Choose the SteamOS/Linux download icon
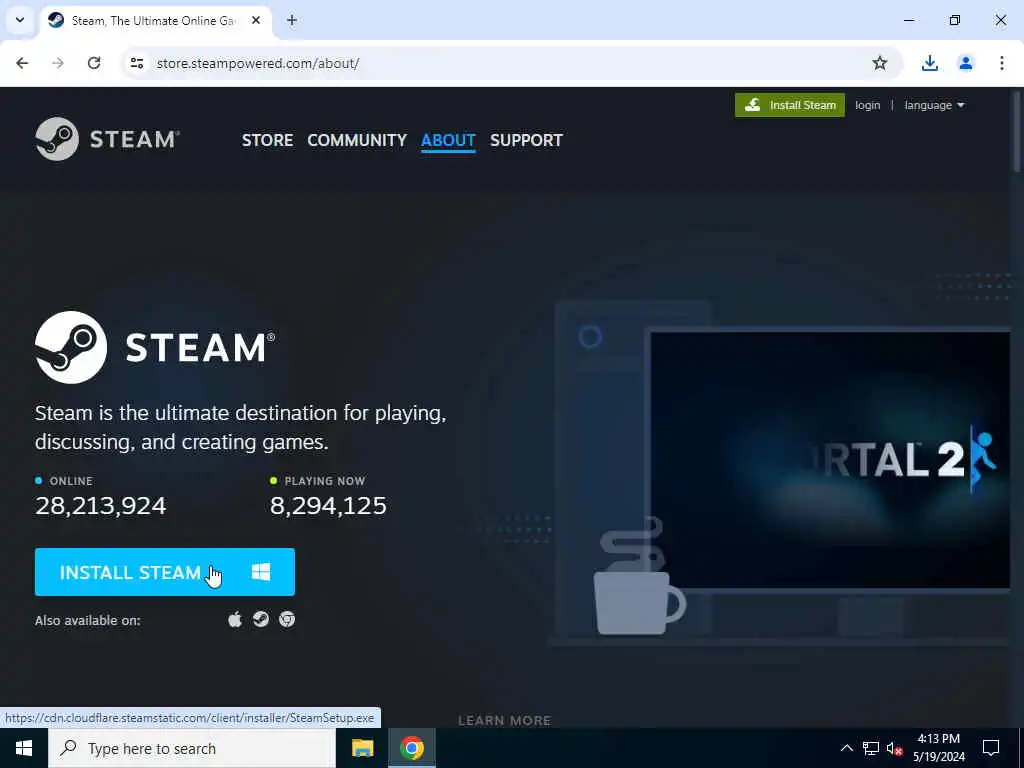The image size is (1024, 768). point(261,619)
